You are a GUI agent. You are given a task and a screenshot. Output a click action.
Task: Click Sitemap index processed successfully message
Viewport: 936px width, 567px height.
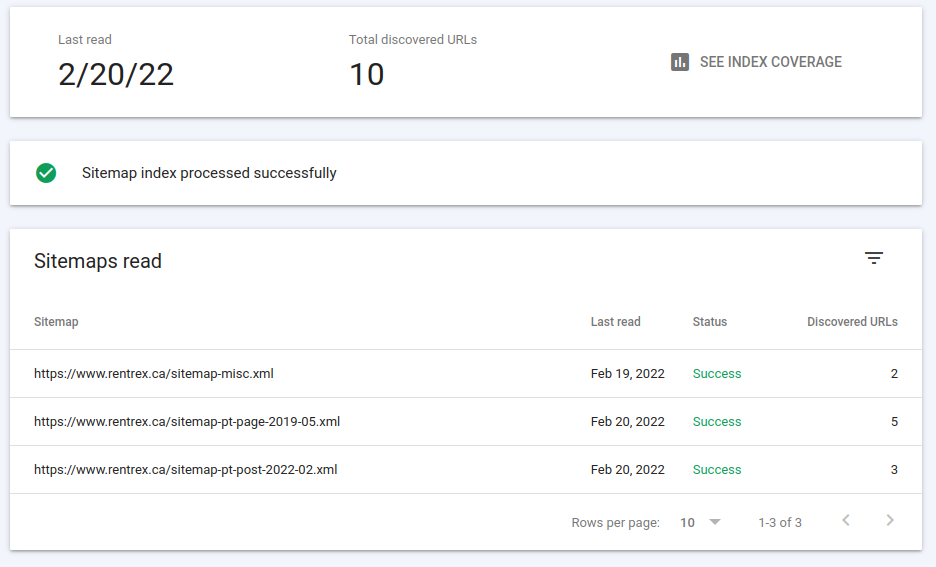tap(209, 173)
